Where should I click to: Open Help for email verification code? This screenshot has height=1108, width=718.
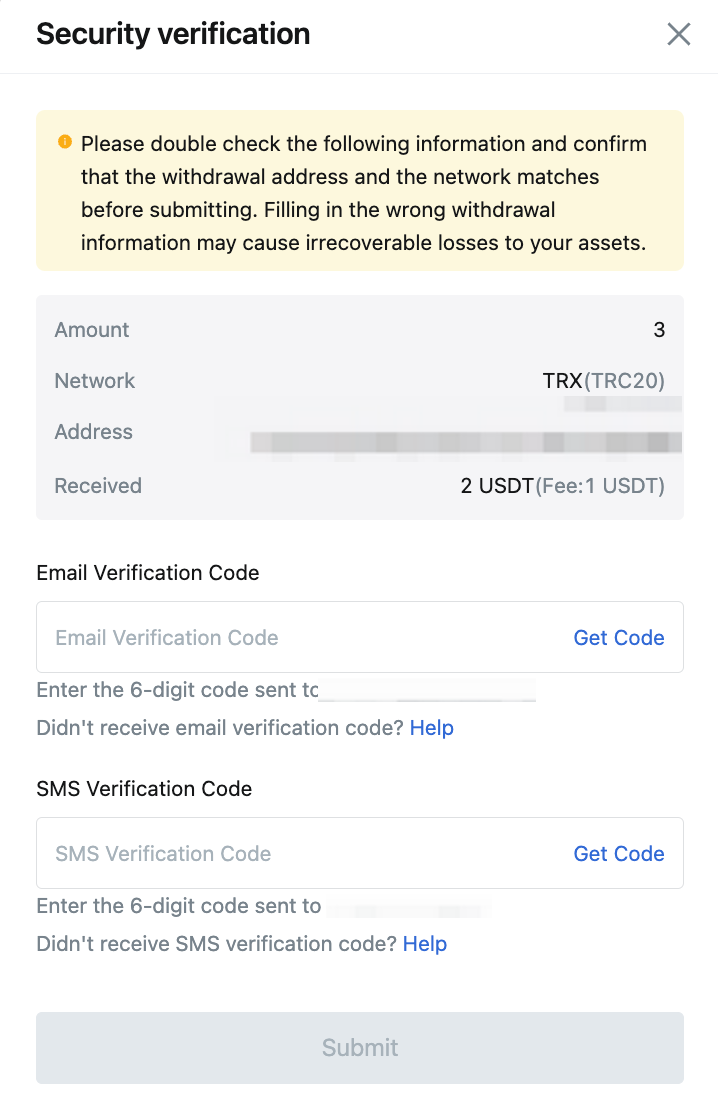click(x=431, y=728)
